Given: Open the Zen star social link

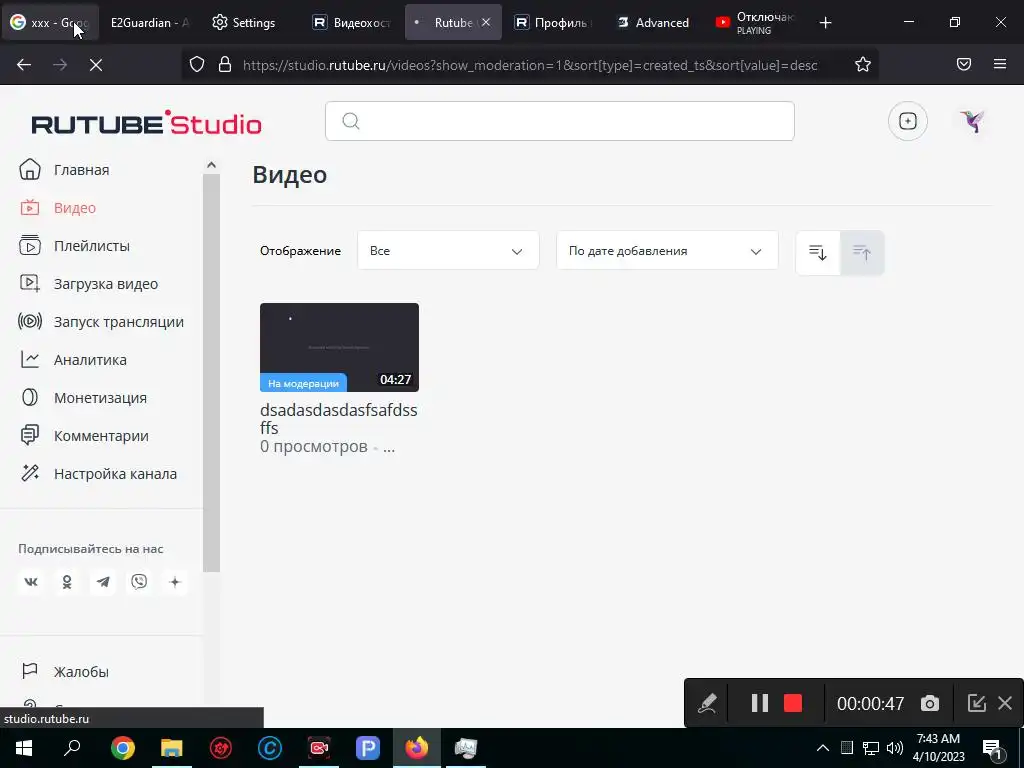Looking at the screenshot, I should pos(174,582).
